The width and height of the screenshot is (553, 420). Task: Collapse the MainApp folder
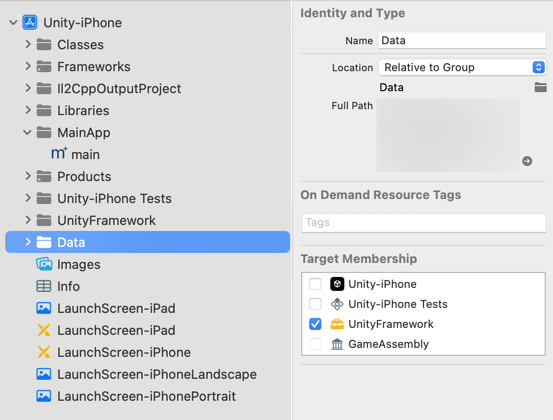pos(27,133)
